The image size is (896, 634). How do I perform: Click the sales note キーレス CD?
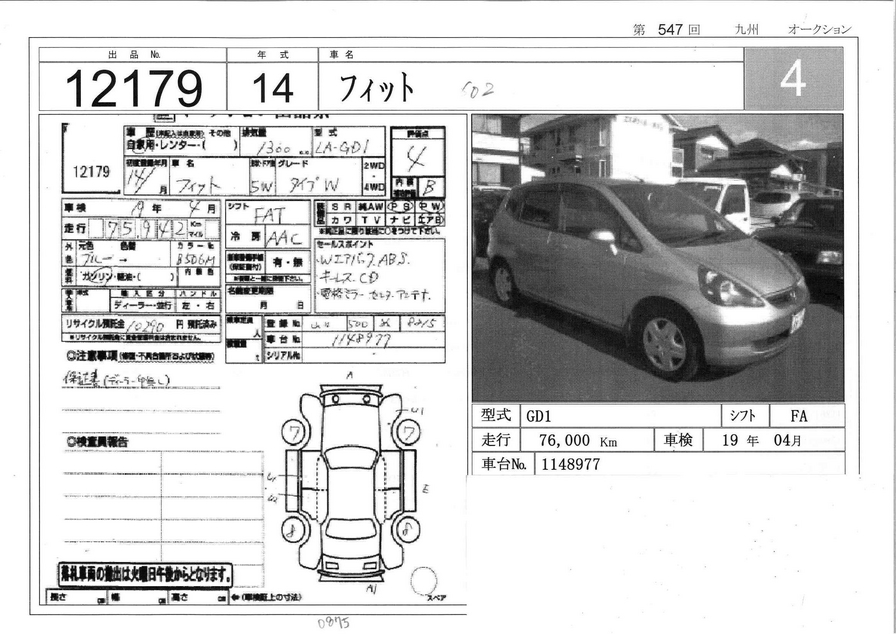[349, 278]
